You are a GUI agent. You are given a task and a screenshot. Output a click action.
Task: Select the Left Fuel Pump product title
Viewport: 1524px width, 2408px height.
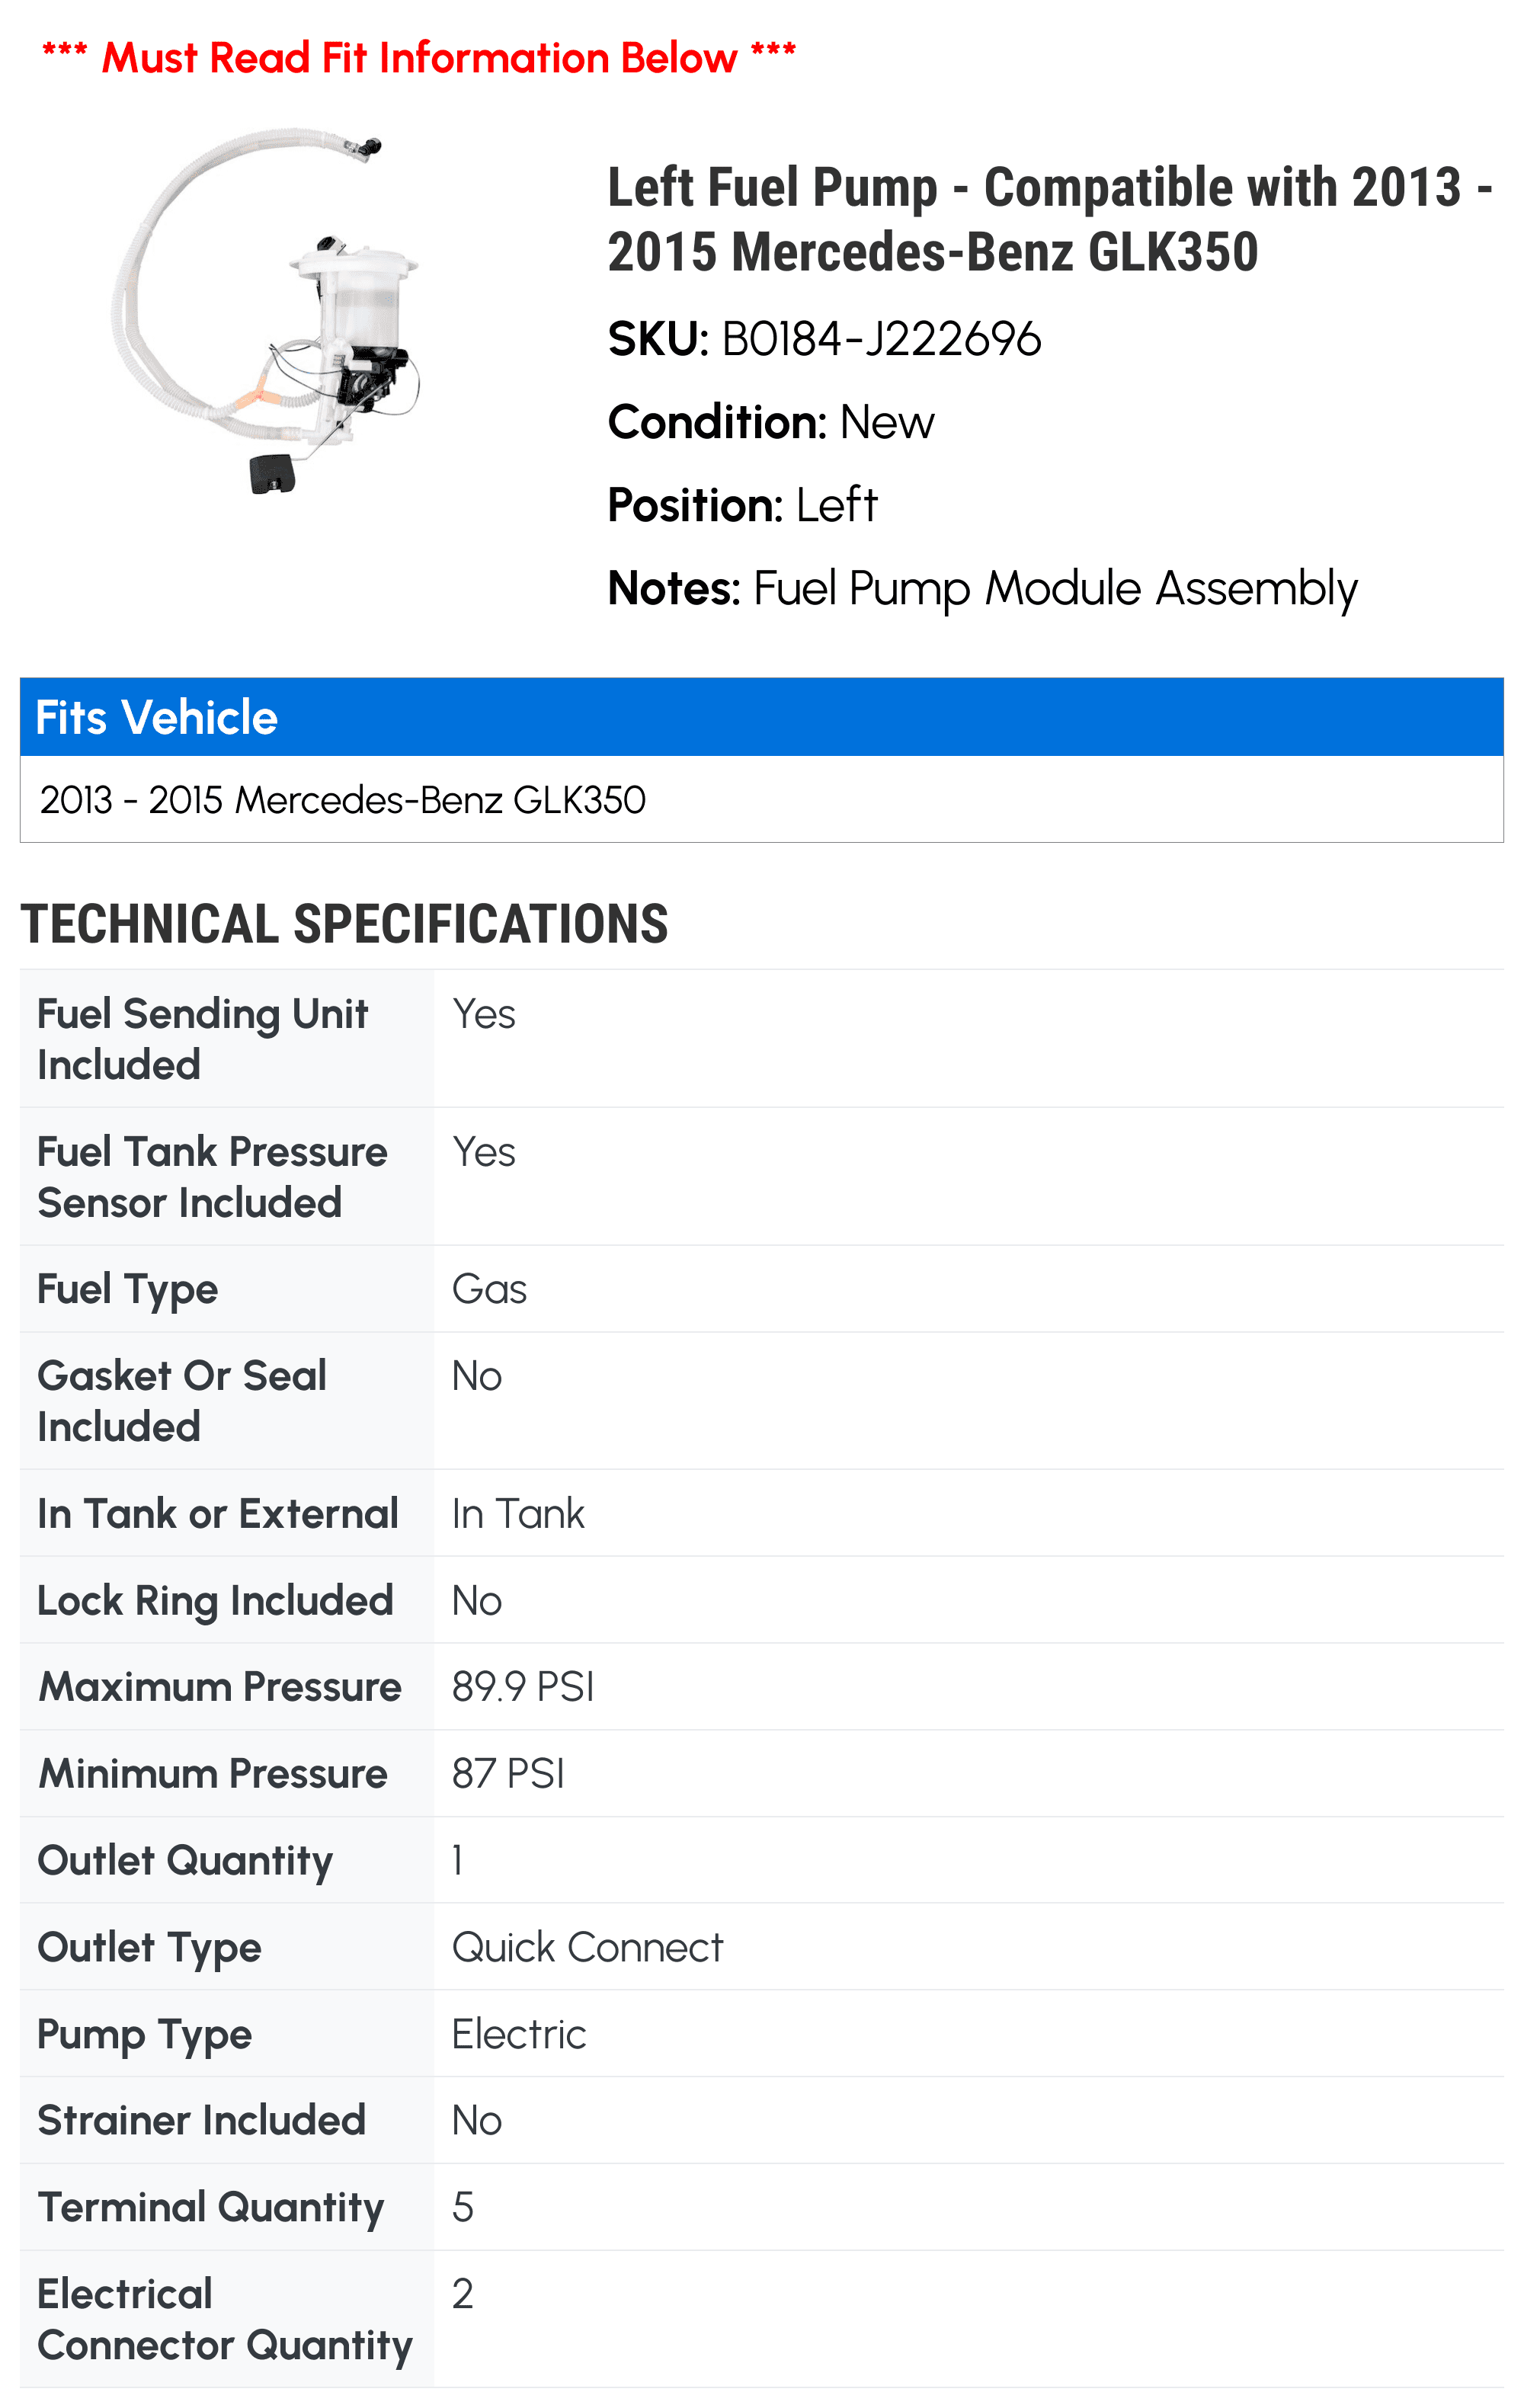1050,219
